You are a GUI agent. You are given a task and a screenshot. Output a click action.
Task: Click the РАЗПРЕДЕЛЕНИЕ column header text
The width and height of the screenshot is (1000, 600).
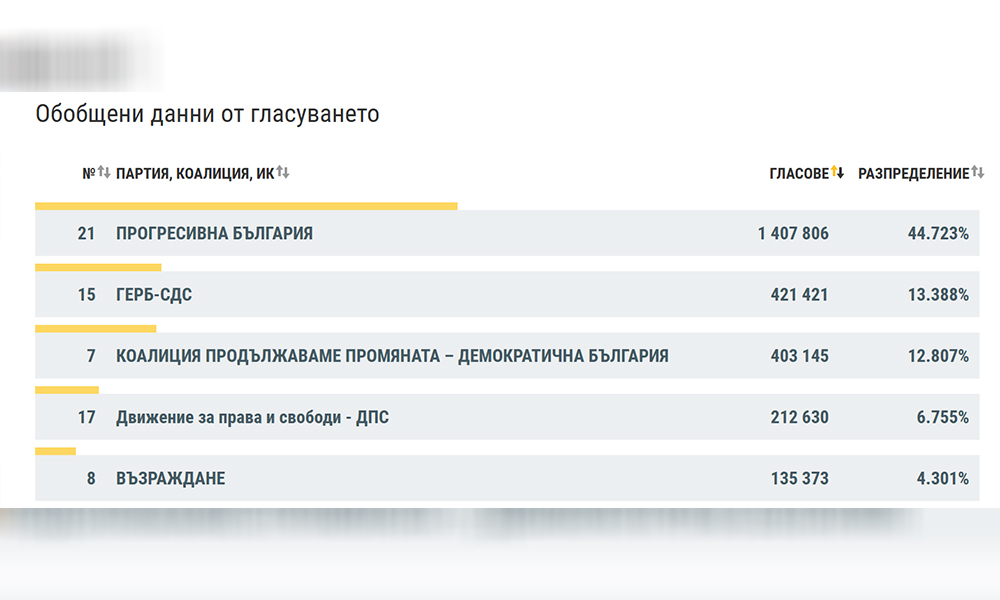click(913, 173)
